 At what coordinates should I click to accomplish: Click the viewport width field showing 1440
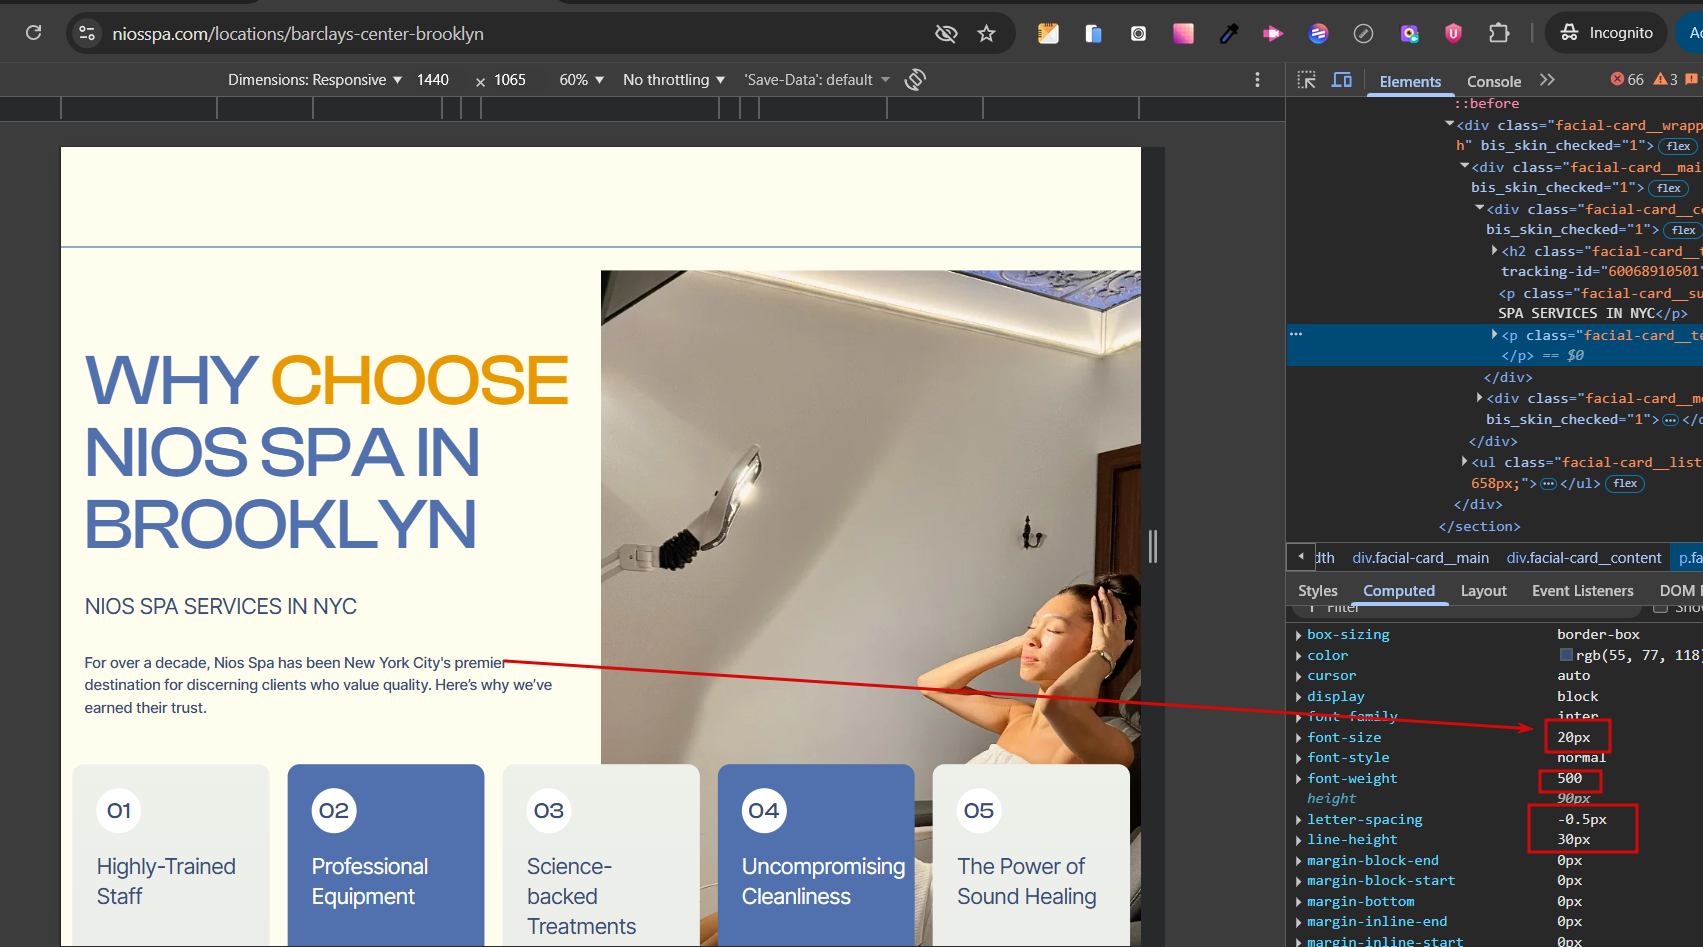(x=433, y=80)
